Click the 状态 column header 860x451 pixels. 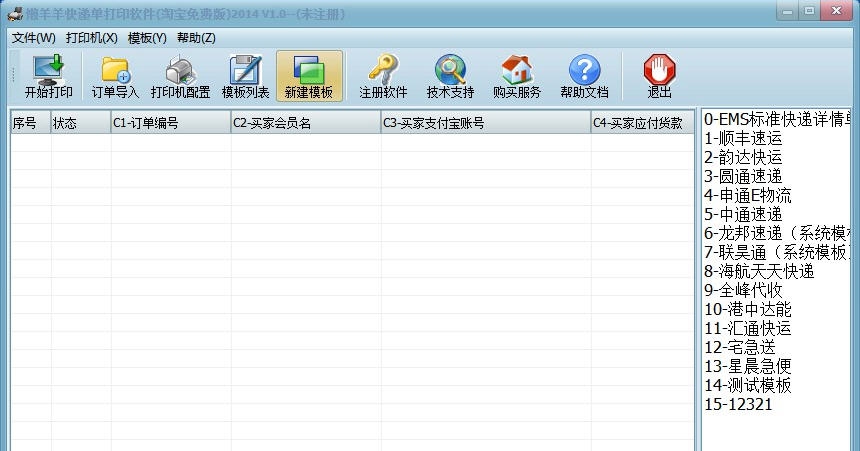point(81,123)
